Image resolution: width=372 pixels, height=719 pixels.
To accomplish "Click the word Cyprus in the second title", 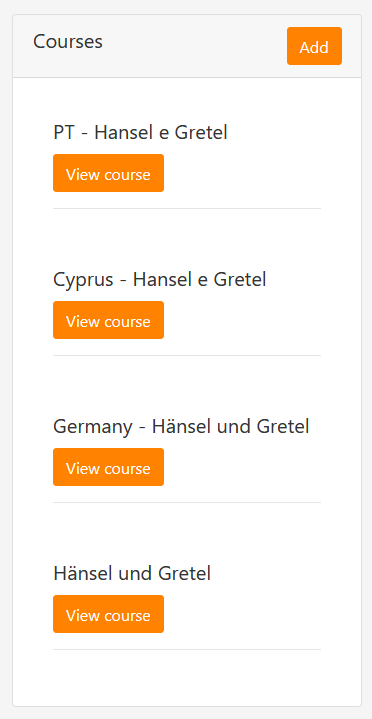I will 83,280.
